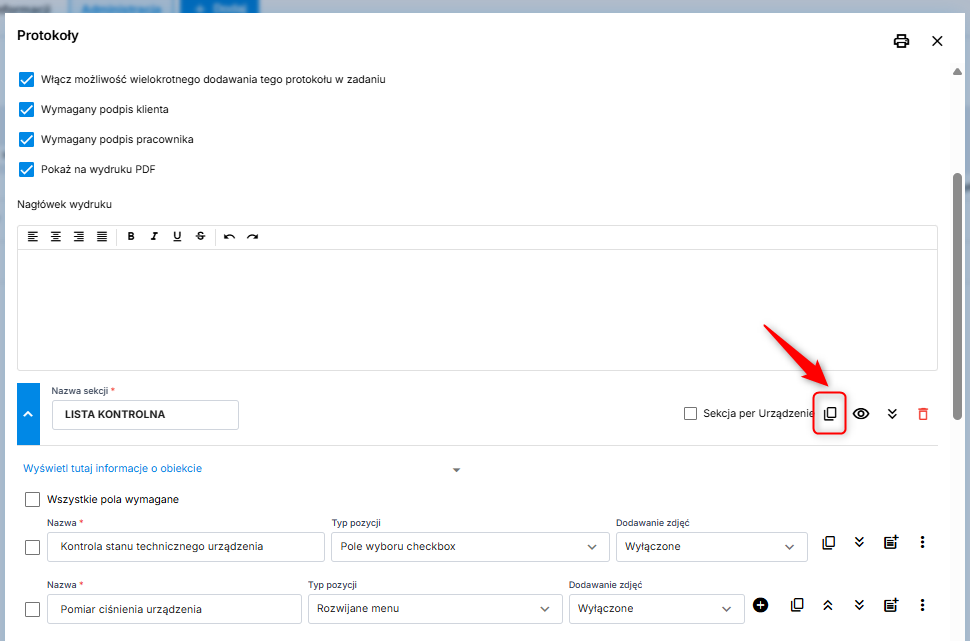Duplicate the LISTA KONTROLNA section
Screen dimensions: 970x641
(x=830, y=414)
